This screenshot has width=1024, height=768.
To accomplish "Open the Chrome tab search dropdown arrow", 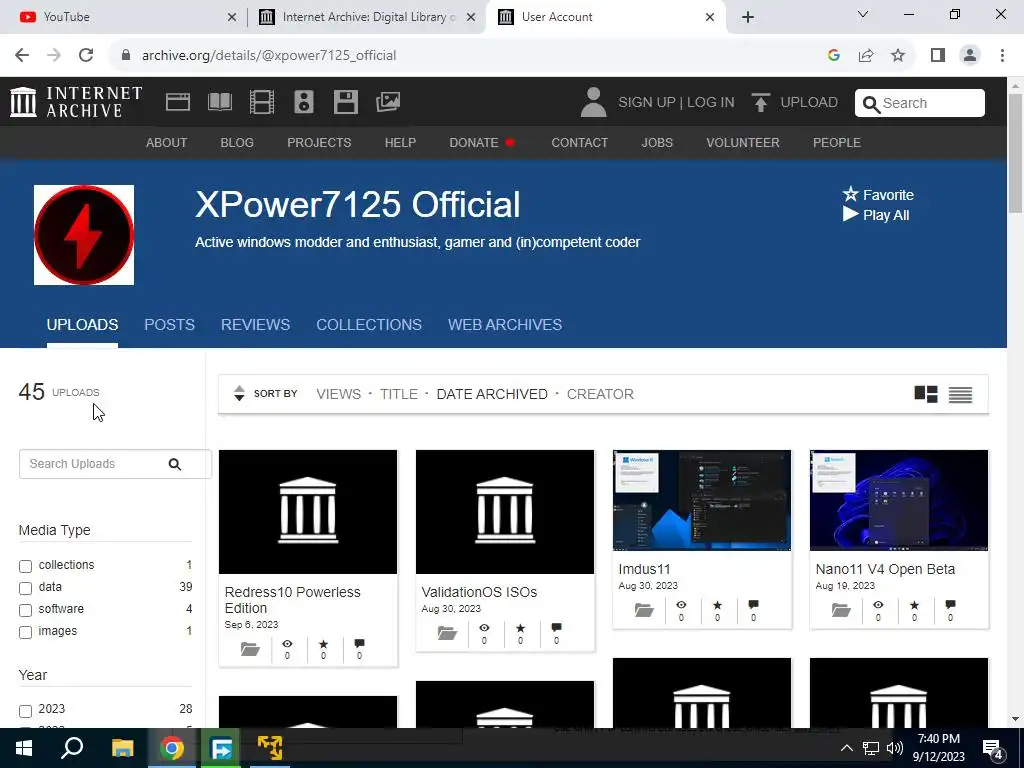I will pos(863,14).
